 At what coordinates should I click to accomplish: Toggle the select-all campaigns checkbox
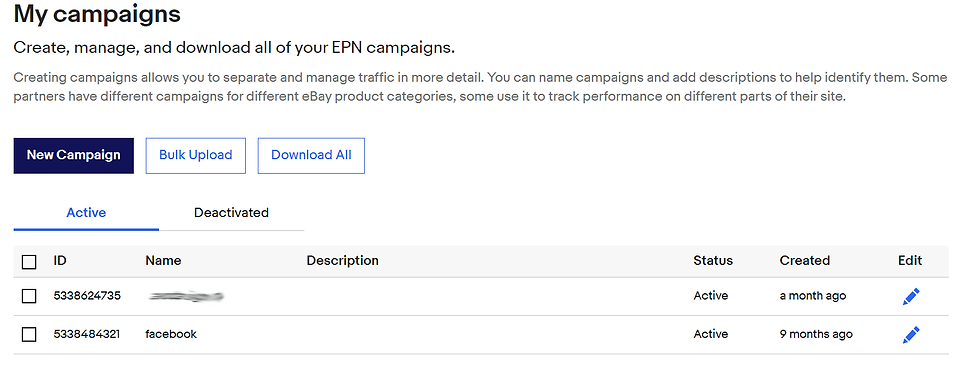(29, 262)
